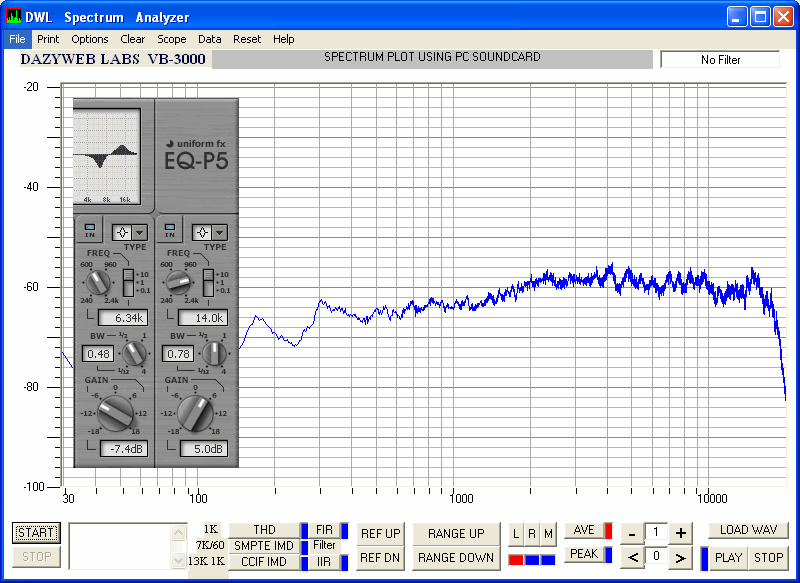Click the results box scroll up arrow

point(179,533)
